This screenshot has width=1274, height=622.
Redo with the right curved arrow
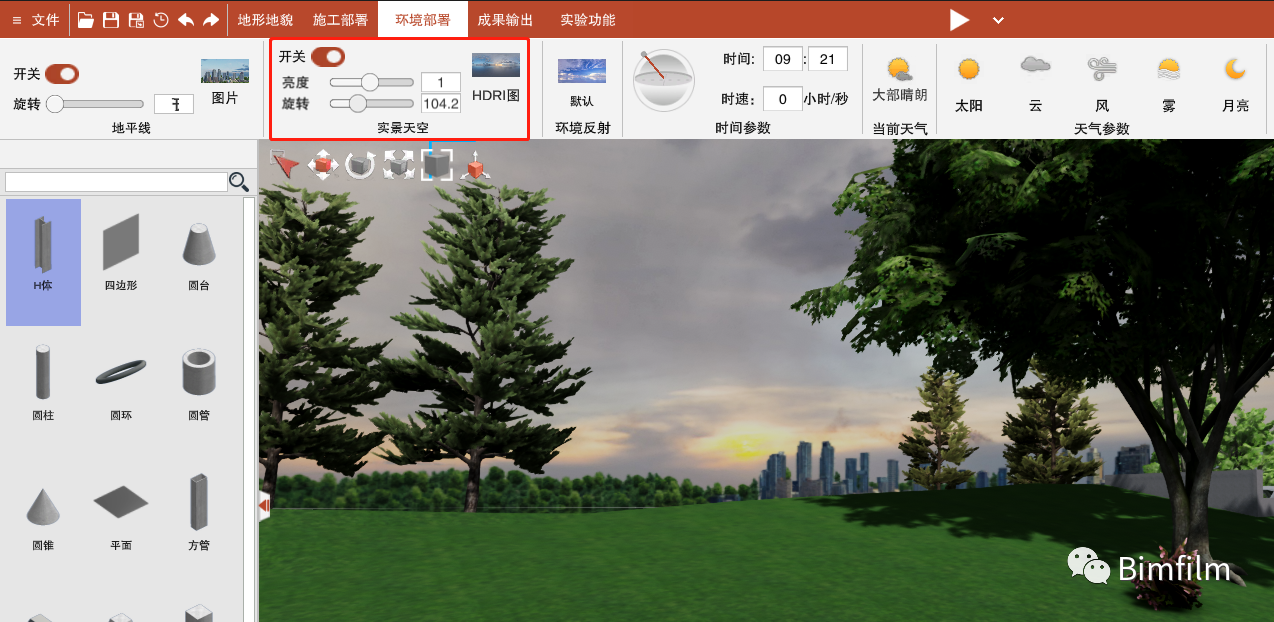211,20
